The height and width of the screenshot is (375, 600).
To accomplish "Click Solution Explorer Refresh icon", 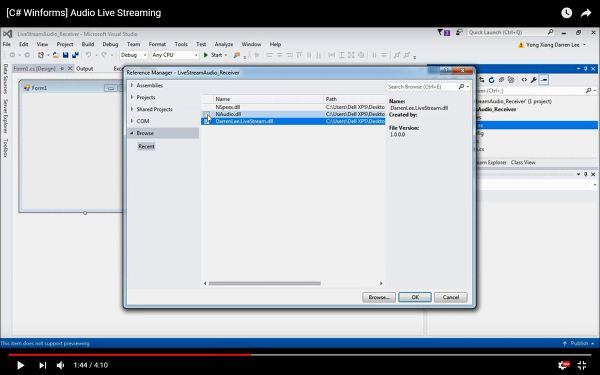I will click(491, 80).
